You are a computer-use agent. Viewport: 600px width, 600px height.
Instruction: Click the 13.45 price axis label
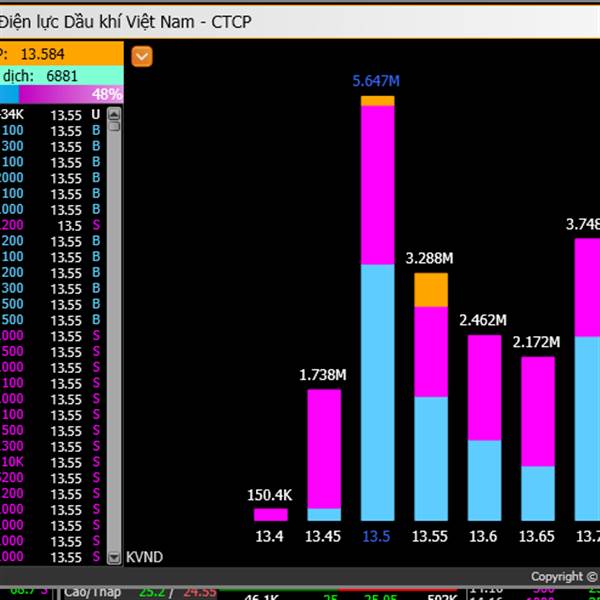point(323,536)
